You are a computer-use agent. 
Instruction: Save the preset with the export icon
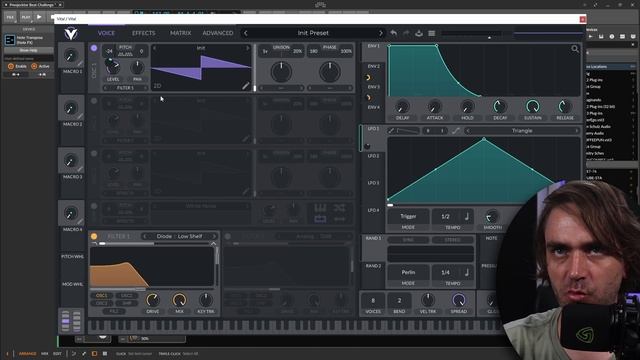click(x=419, y=33)
